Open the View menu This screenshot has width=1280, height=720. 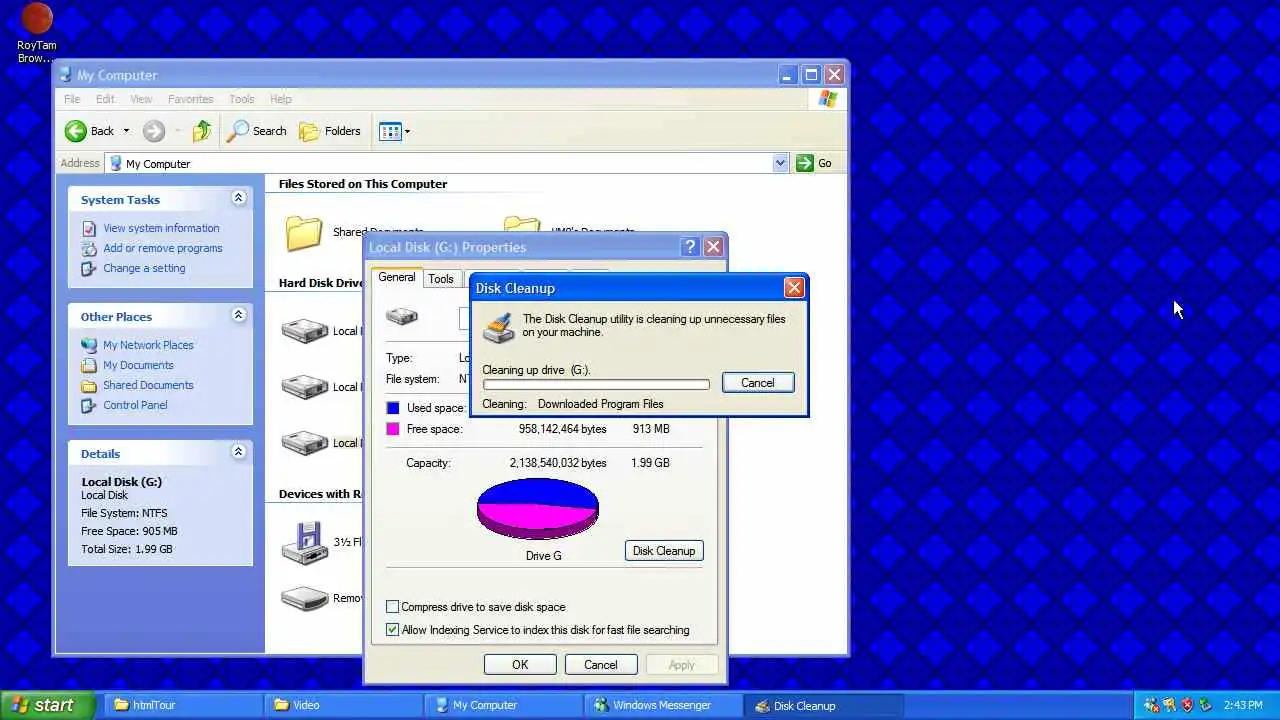pyautogui.click(x=141, y=99)
